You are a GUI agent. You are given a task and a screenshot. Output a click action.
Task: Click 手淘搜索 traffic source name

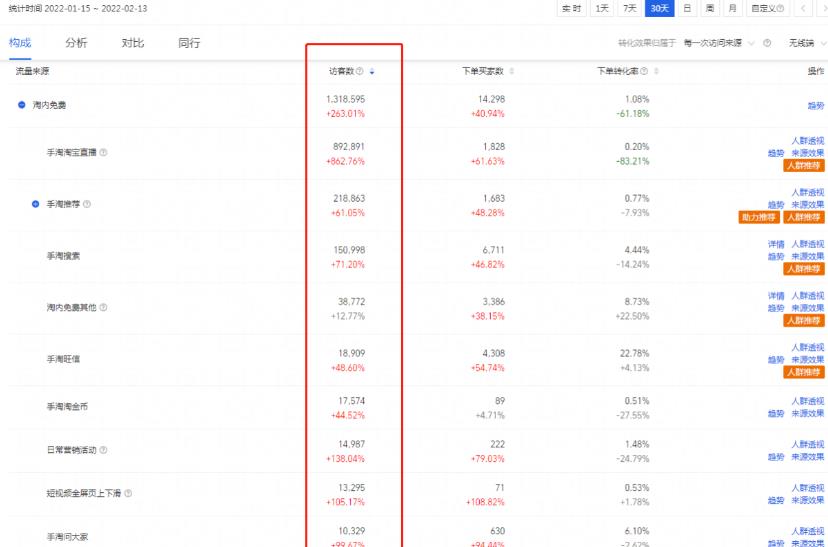click(63, 256)
